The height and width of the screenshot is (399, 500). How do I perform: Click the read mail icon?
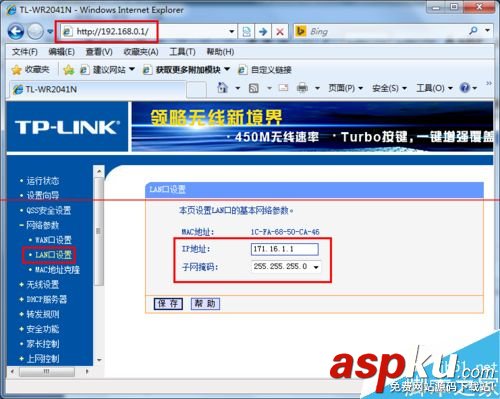coord(283,88)
